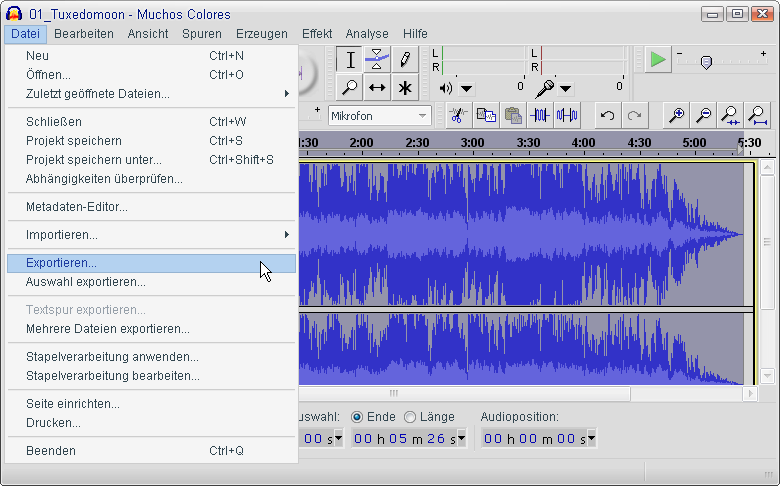Click the Zoom In magnifier
Screen dimensions: 780x486
pos(676,116)
